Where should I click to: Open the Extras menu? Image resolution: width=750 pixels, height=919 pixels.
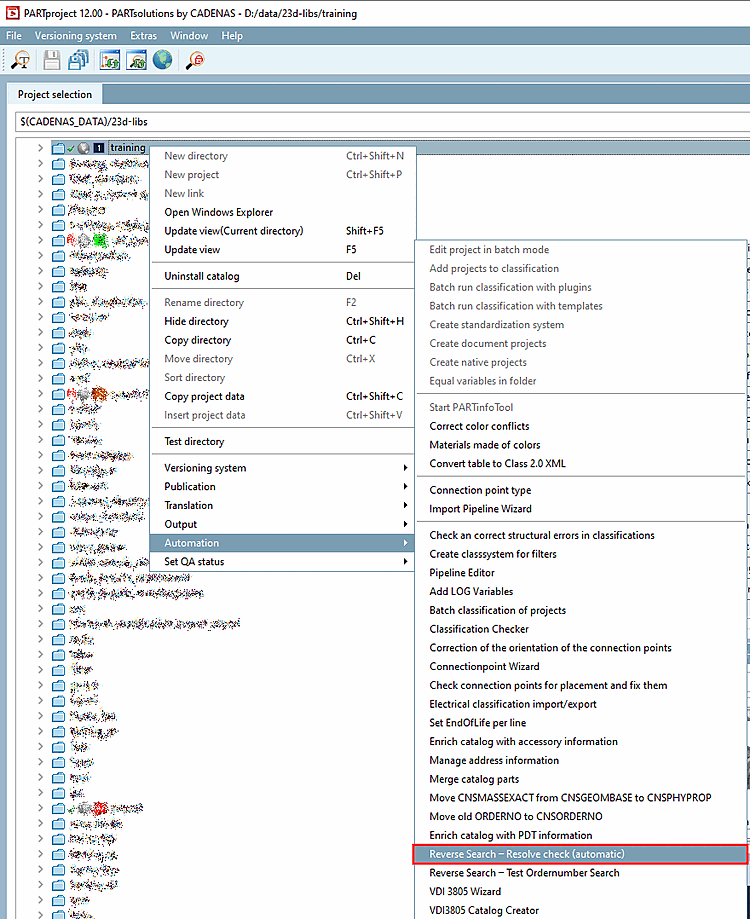point(144,36)
